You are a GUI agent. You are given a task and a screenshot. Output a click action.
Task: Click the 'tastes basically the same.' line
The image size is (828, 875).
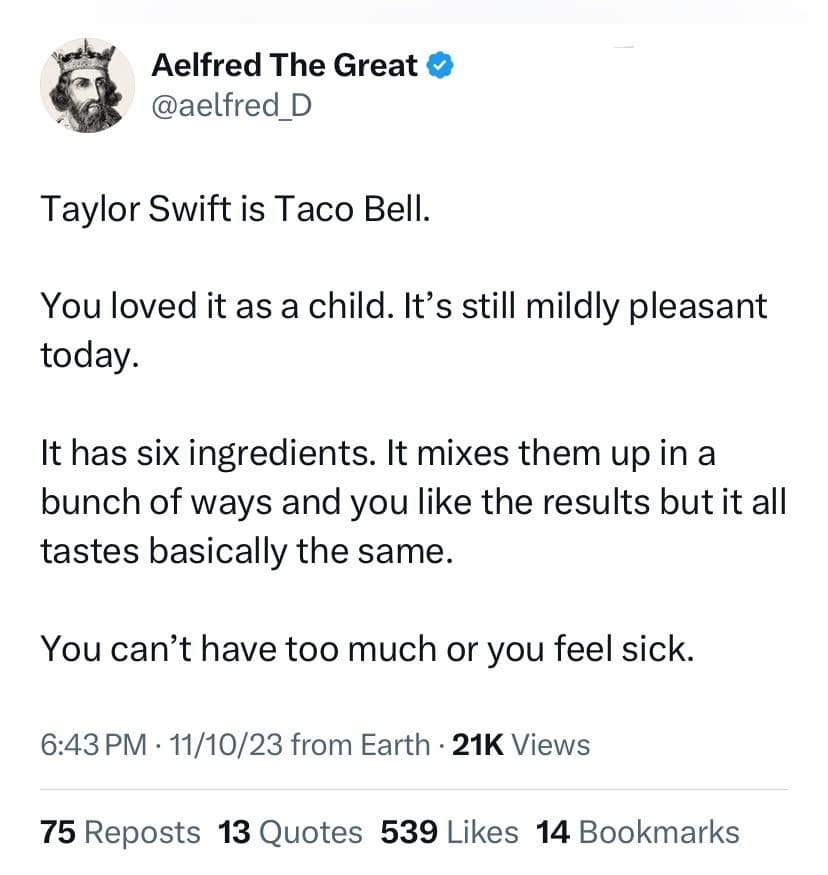(x=246, y=551)
